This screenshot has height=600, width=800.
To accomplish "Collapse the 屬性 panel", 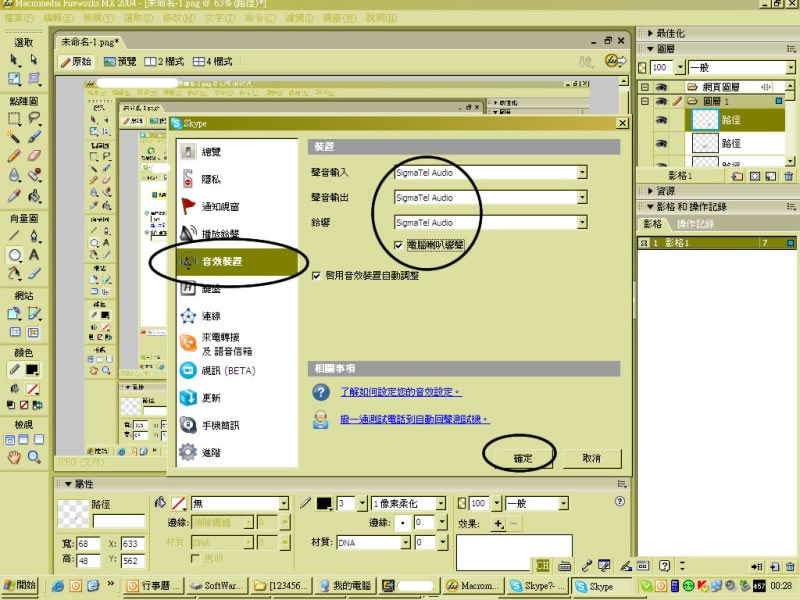I will [68, 484].
